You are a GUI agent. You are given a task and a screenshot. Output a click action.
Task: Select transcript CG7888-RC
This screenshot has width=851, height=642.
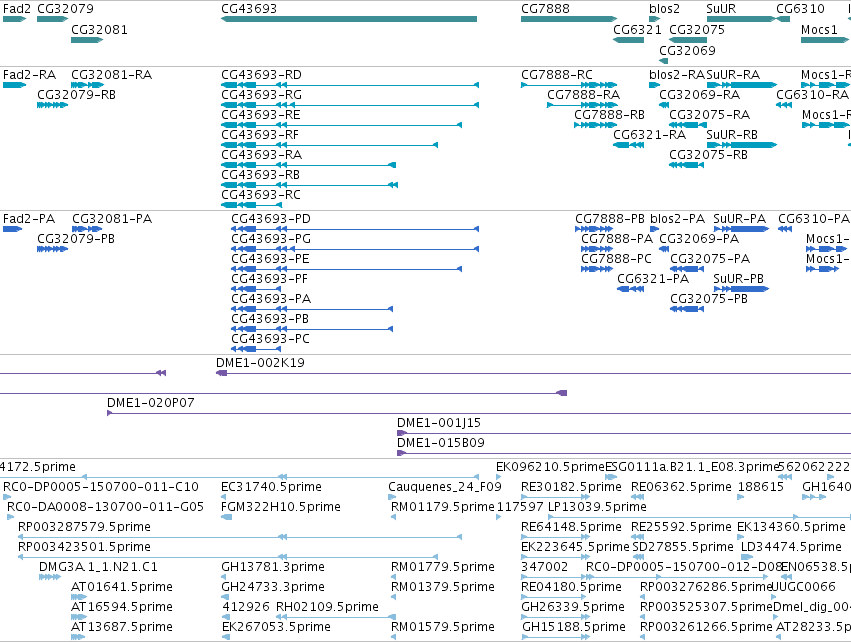pos(569,85)
